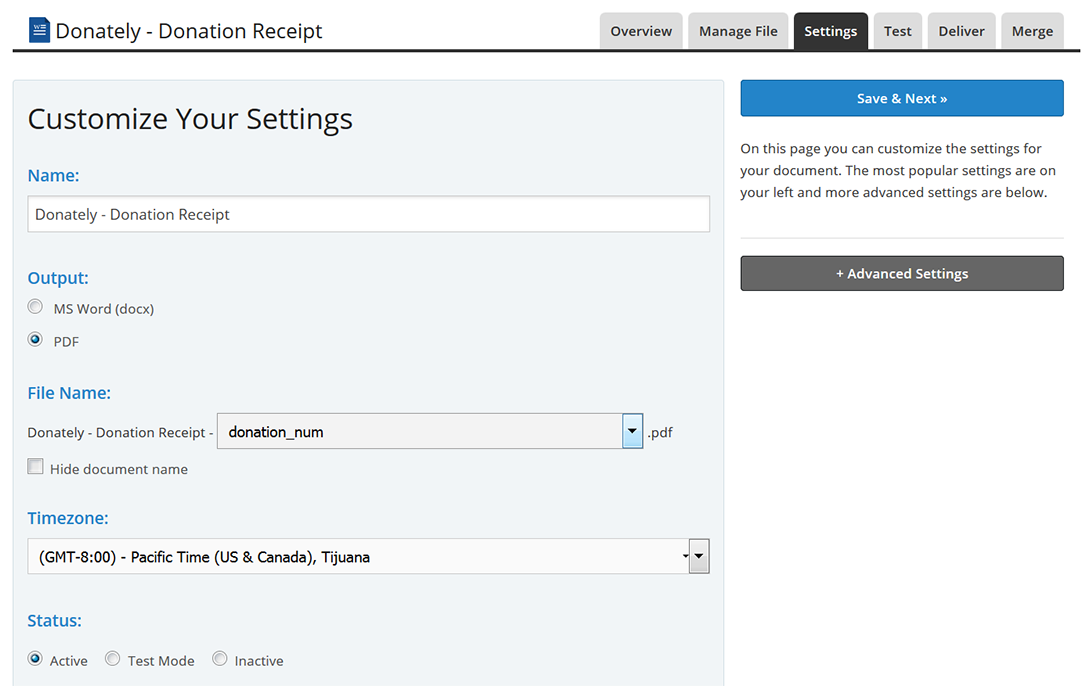Click the Save & Next button
Screen dimensions: 1090x686
(x=901, y=98)
